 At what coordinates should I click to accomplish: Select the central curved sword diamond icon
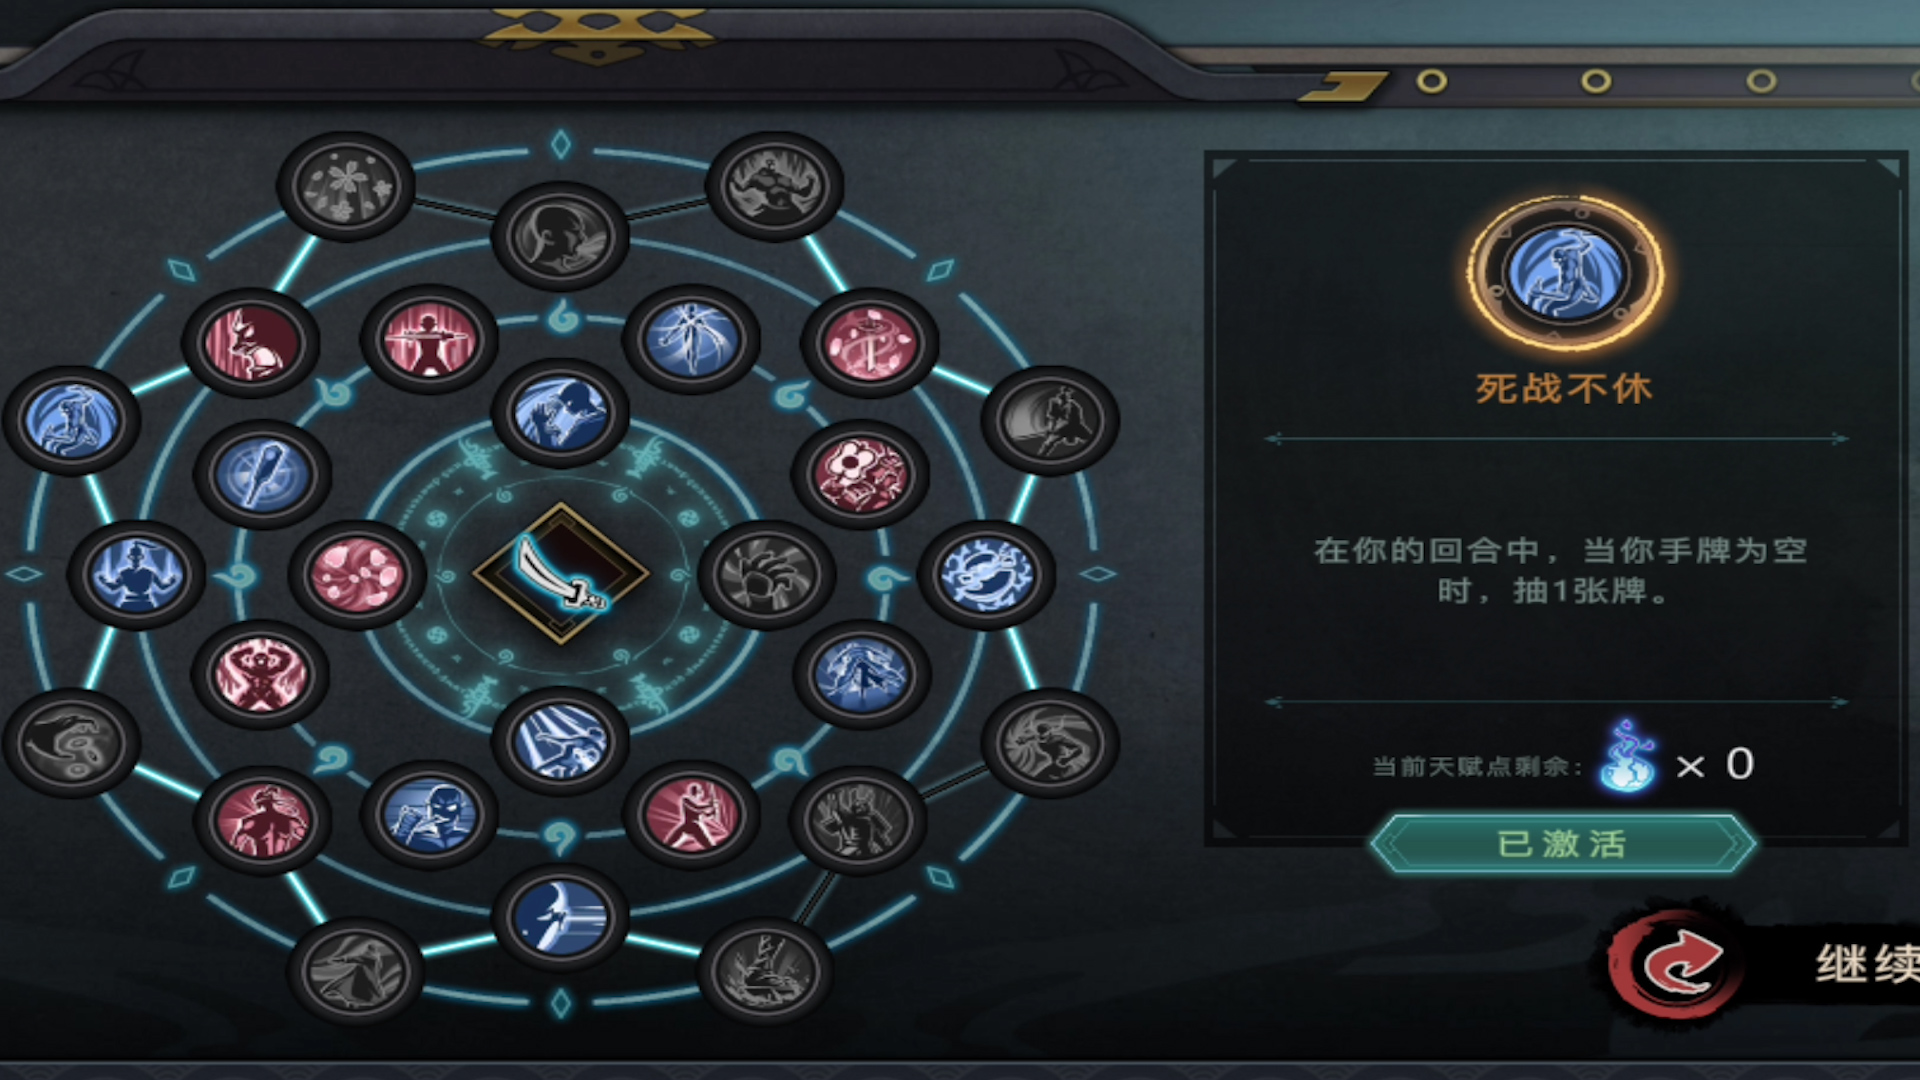[x=561, y=574]
